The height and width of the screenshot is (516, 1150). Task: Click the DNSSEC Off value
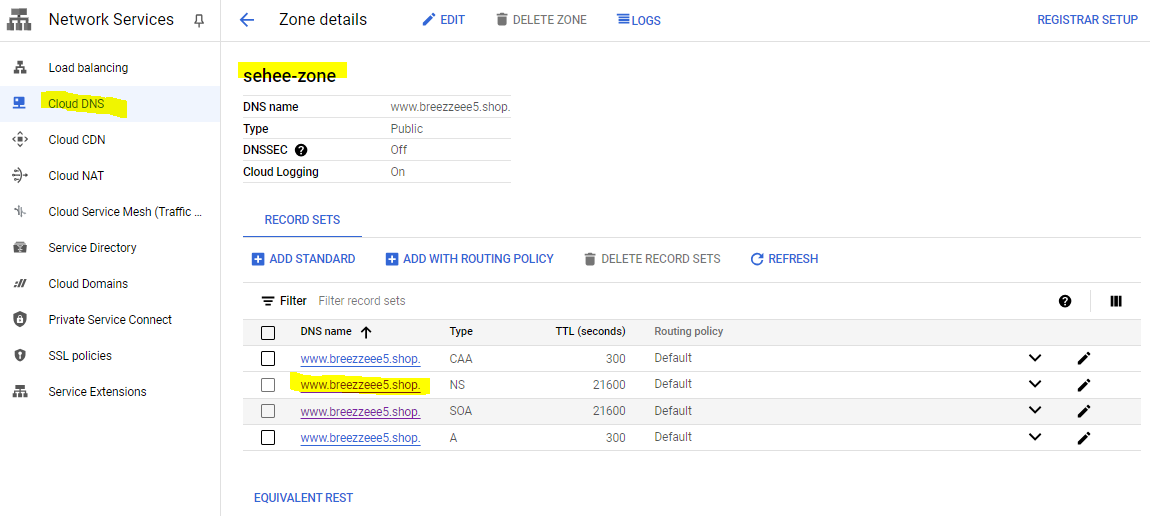coord(399,150)
